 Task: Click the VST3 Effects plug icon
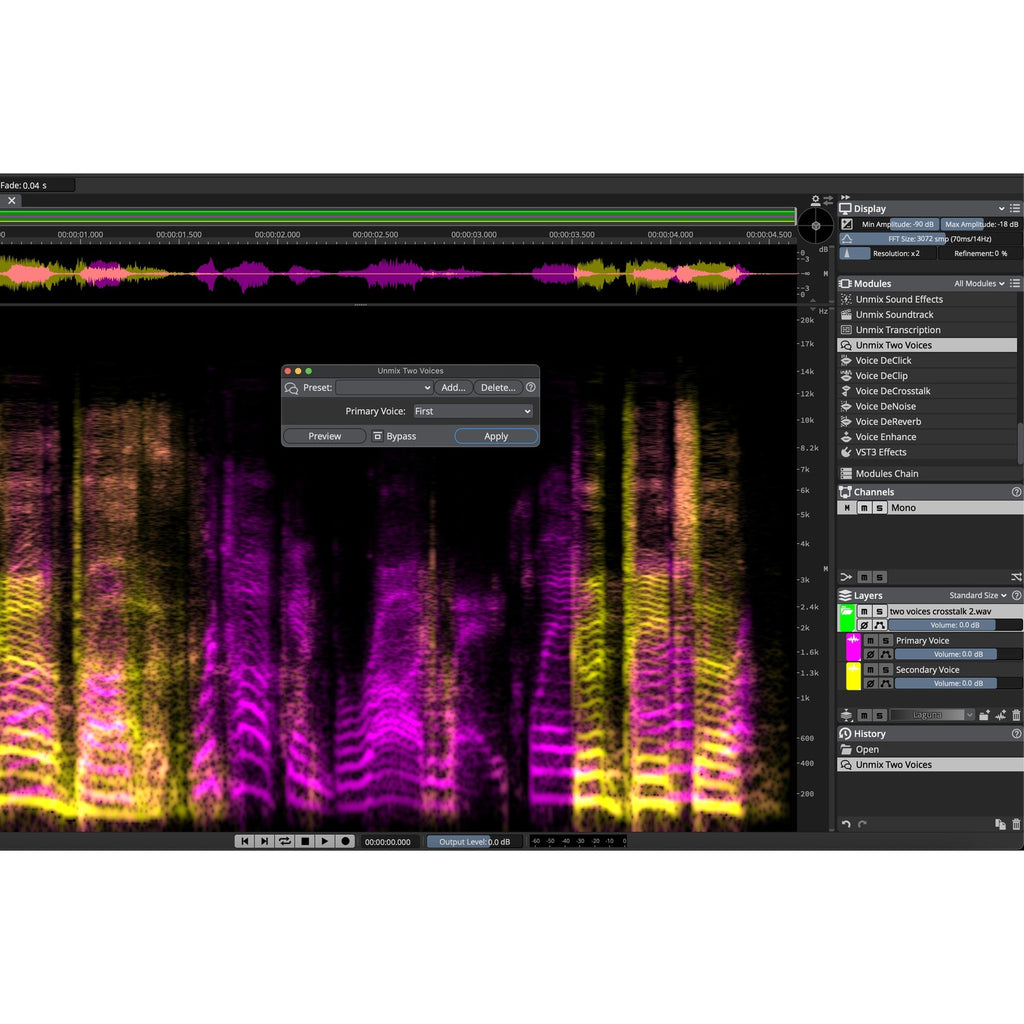click(846, 452)
